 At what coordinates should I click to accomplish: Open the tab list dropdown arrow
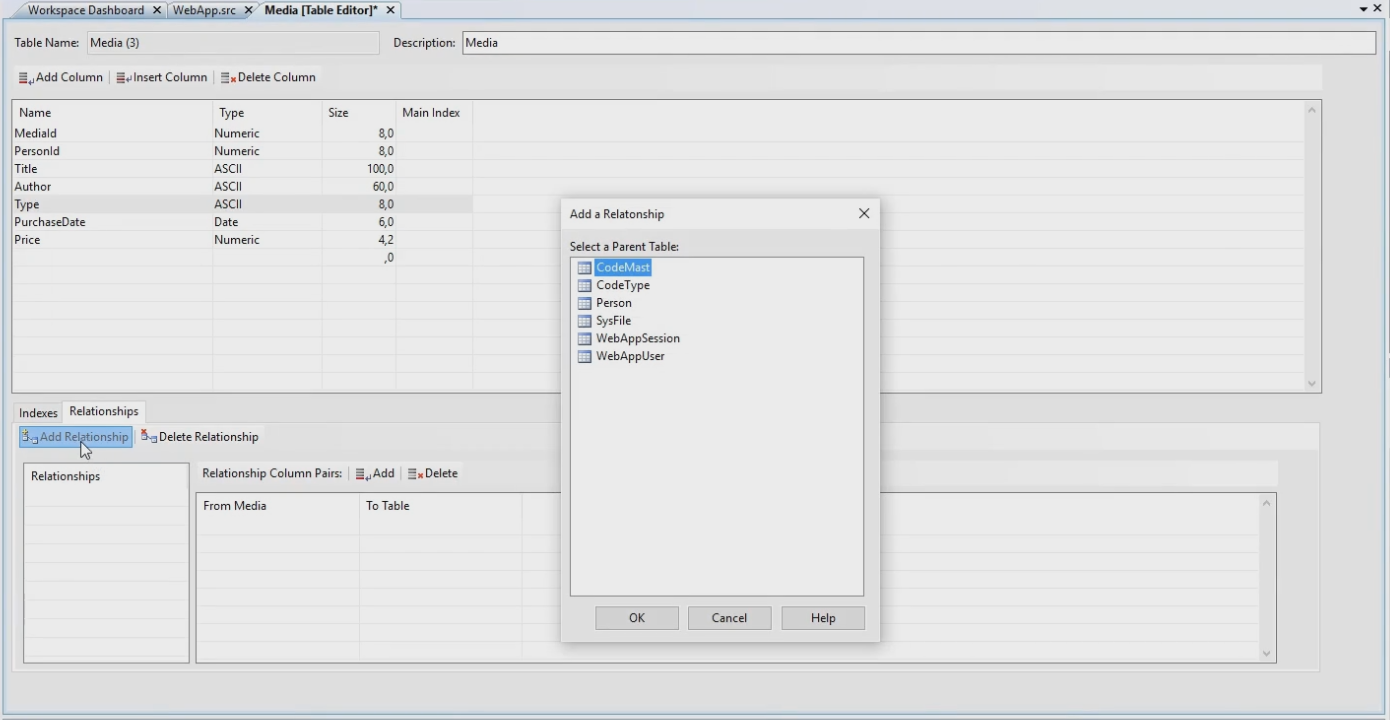click(1363, 9)
